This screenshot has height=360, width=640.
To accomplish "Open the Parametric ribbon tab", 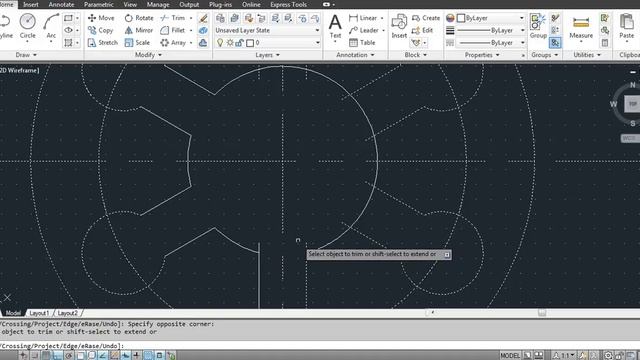I will [99, 4].
